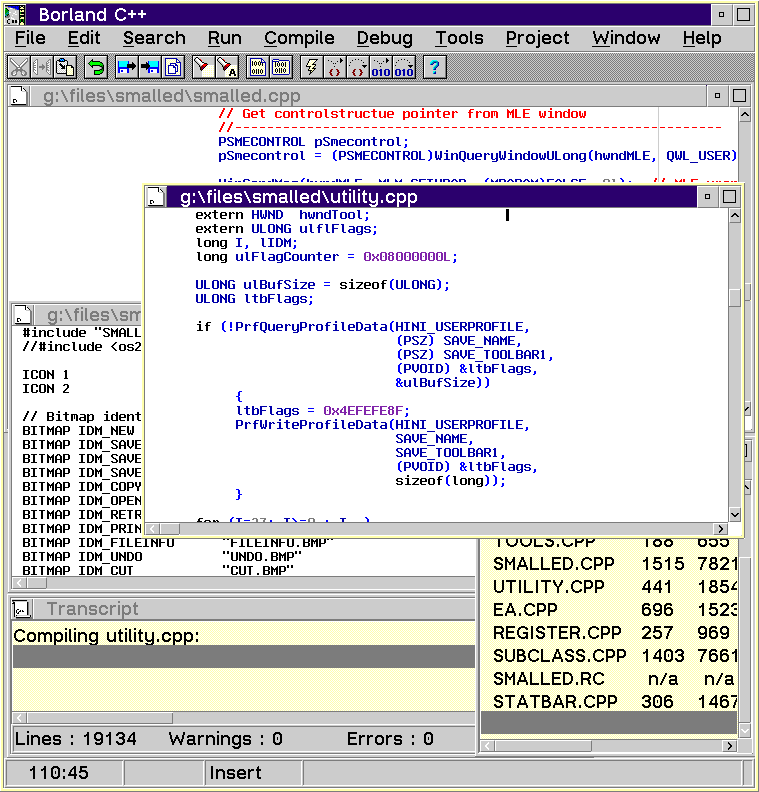Open the Compile menu
Viewport: 759px width, 792px height.
299,38
